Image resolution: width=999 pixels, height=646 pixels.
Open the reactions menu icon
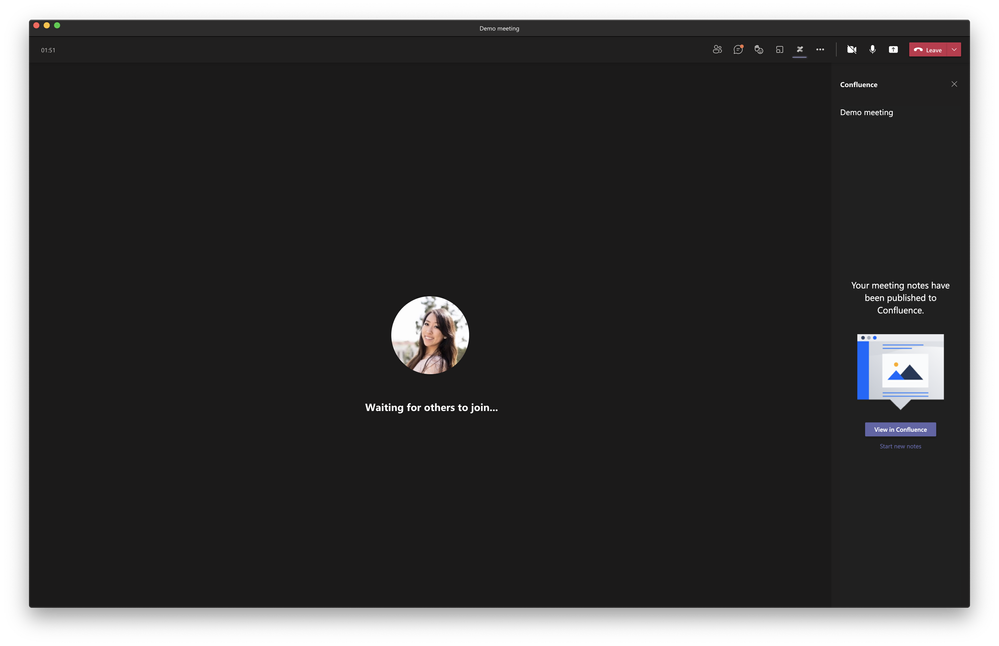coord(759,50)
